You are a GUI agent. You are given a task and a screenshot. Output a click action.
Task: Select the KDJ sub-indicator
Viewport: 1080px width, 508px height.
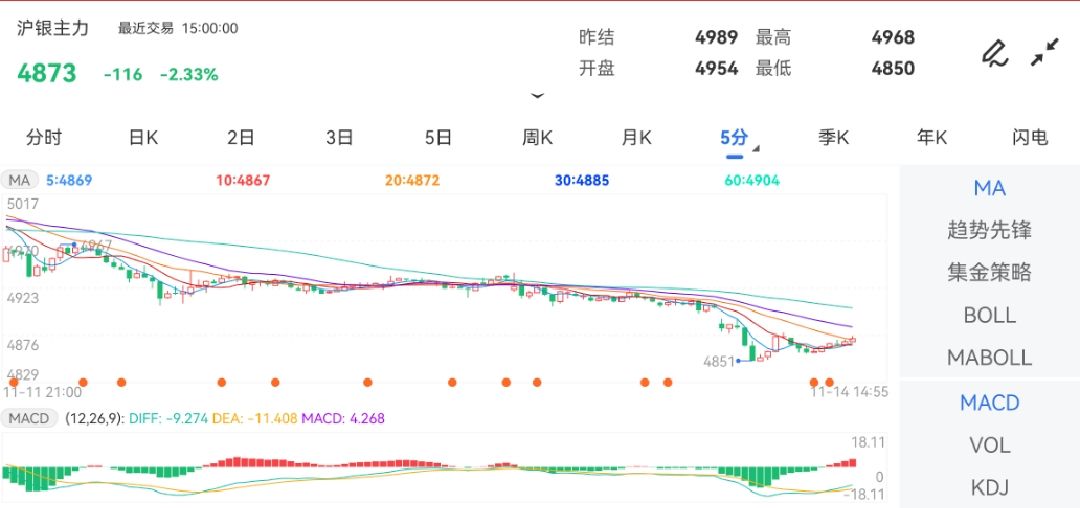[990, 488]
